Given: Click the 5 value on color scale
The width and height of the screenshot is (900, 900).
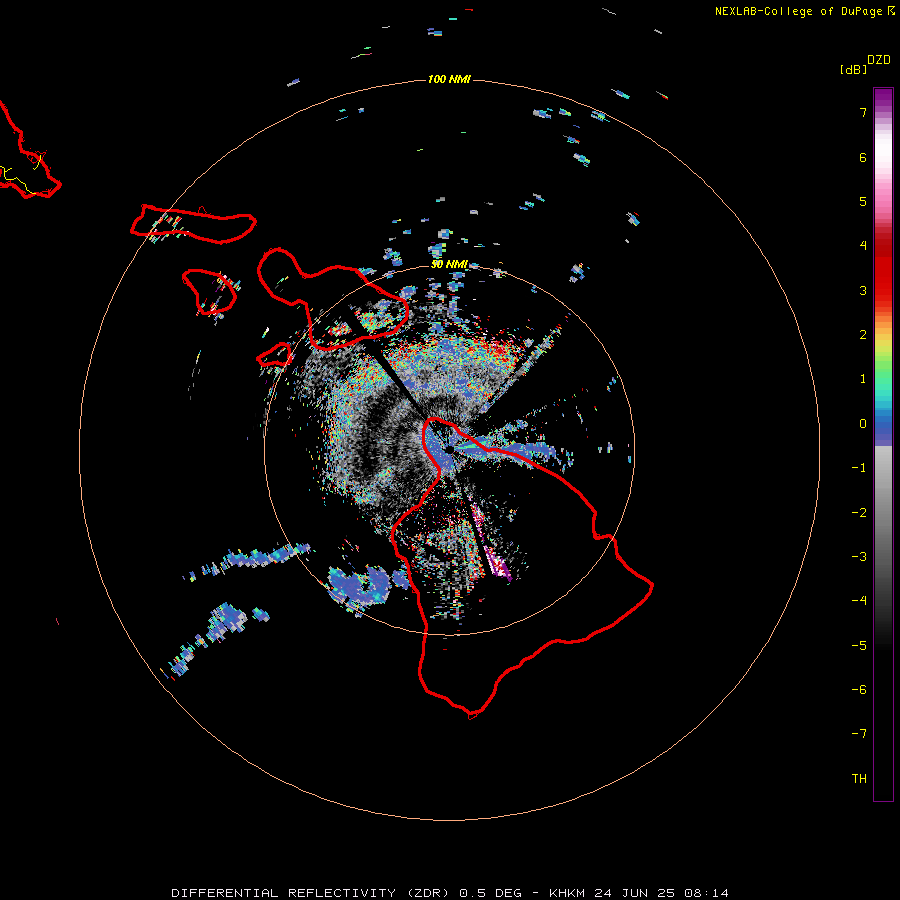Looking at the screenshot, I should pos(863,201).
